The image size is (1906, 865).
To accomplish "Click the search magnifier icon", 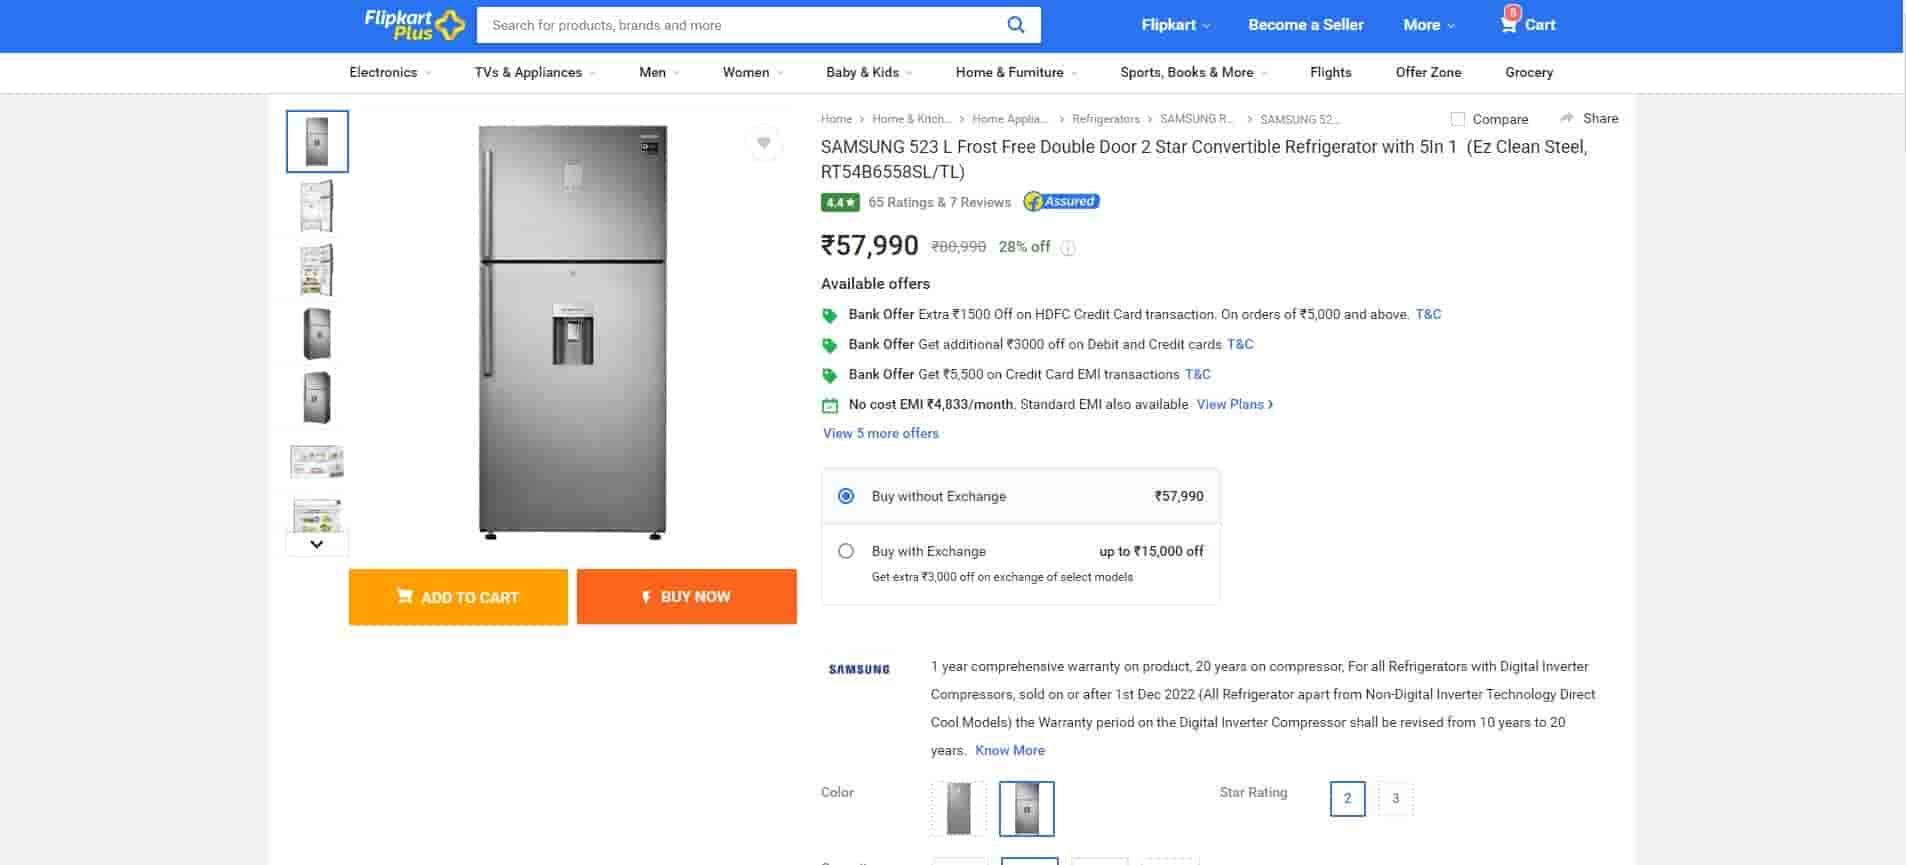I will click(1015, 25).
